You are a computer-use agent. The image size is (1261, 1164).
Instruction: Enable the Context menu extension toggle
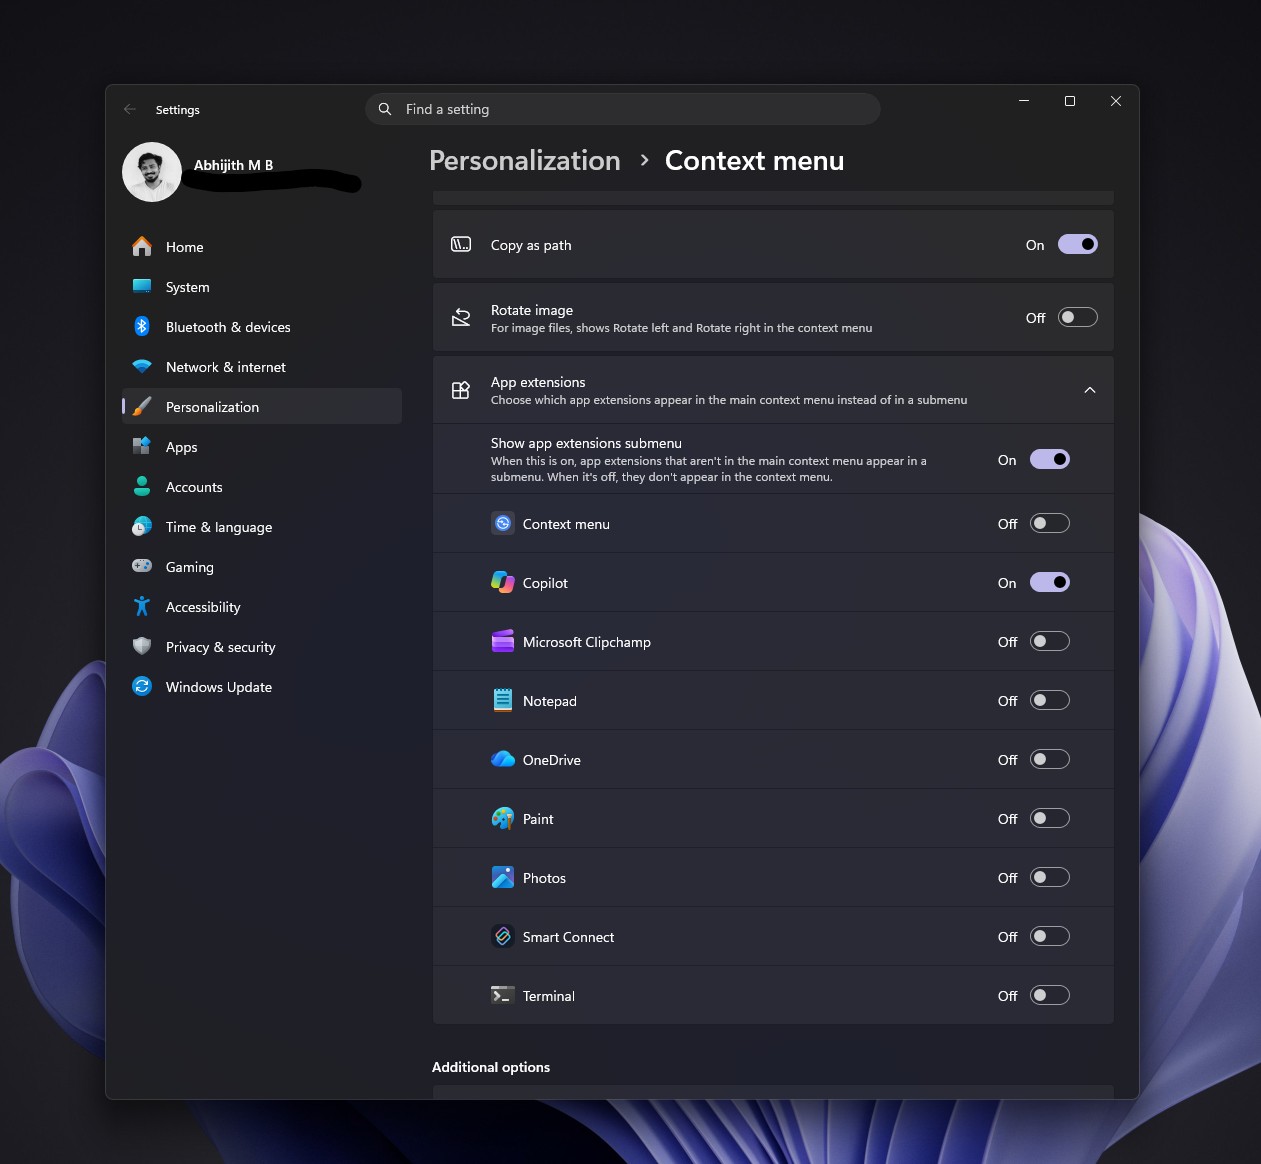coord(1050,523)
